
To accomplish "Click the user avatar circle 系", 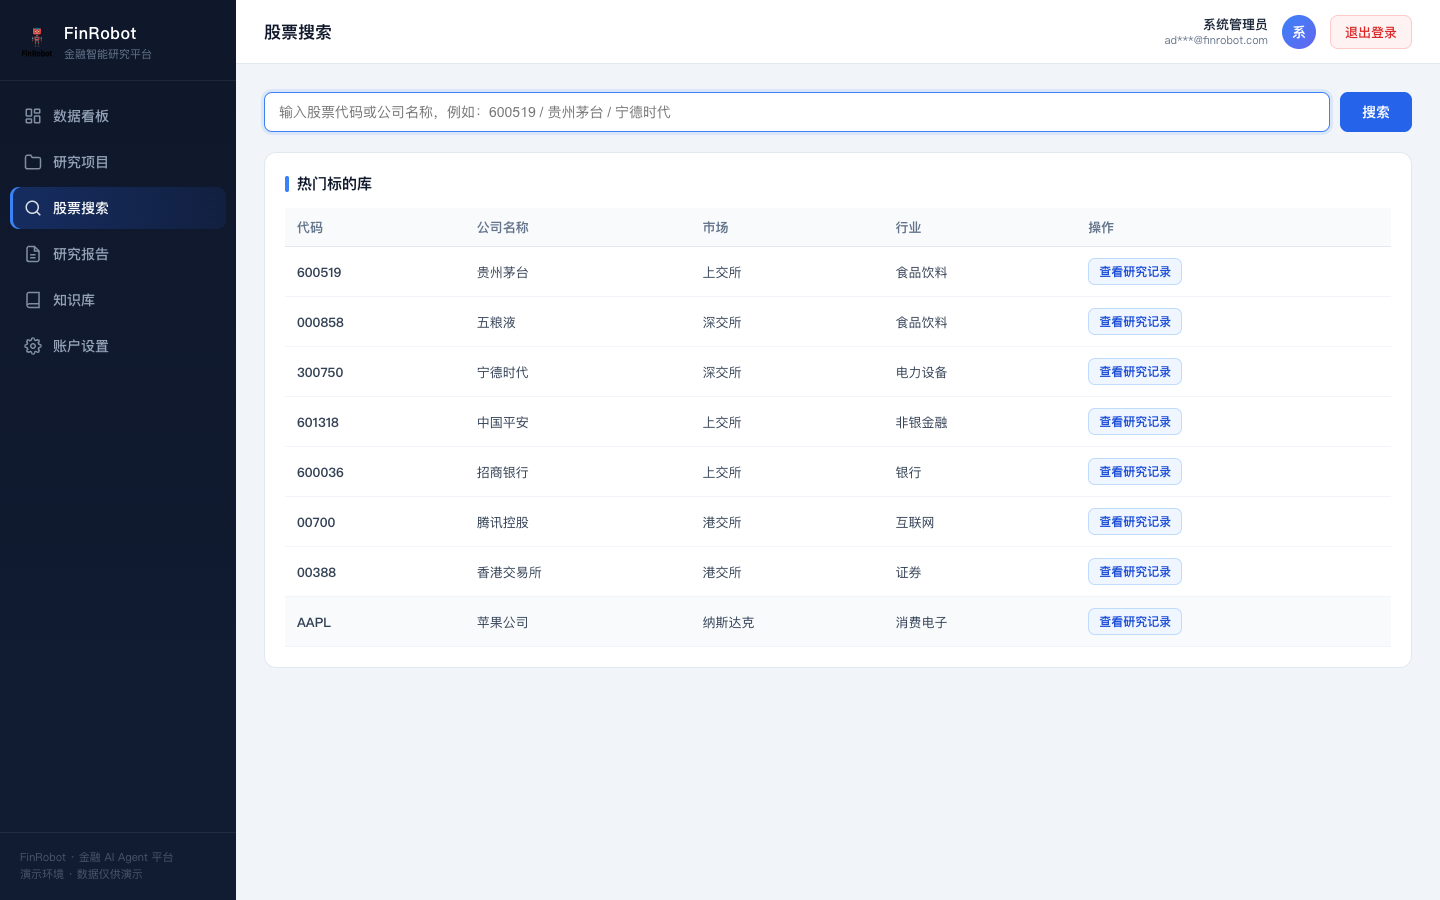I will (1299, 32).
